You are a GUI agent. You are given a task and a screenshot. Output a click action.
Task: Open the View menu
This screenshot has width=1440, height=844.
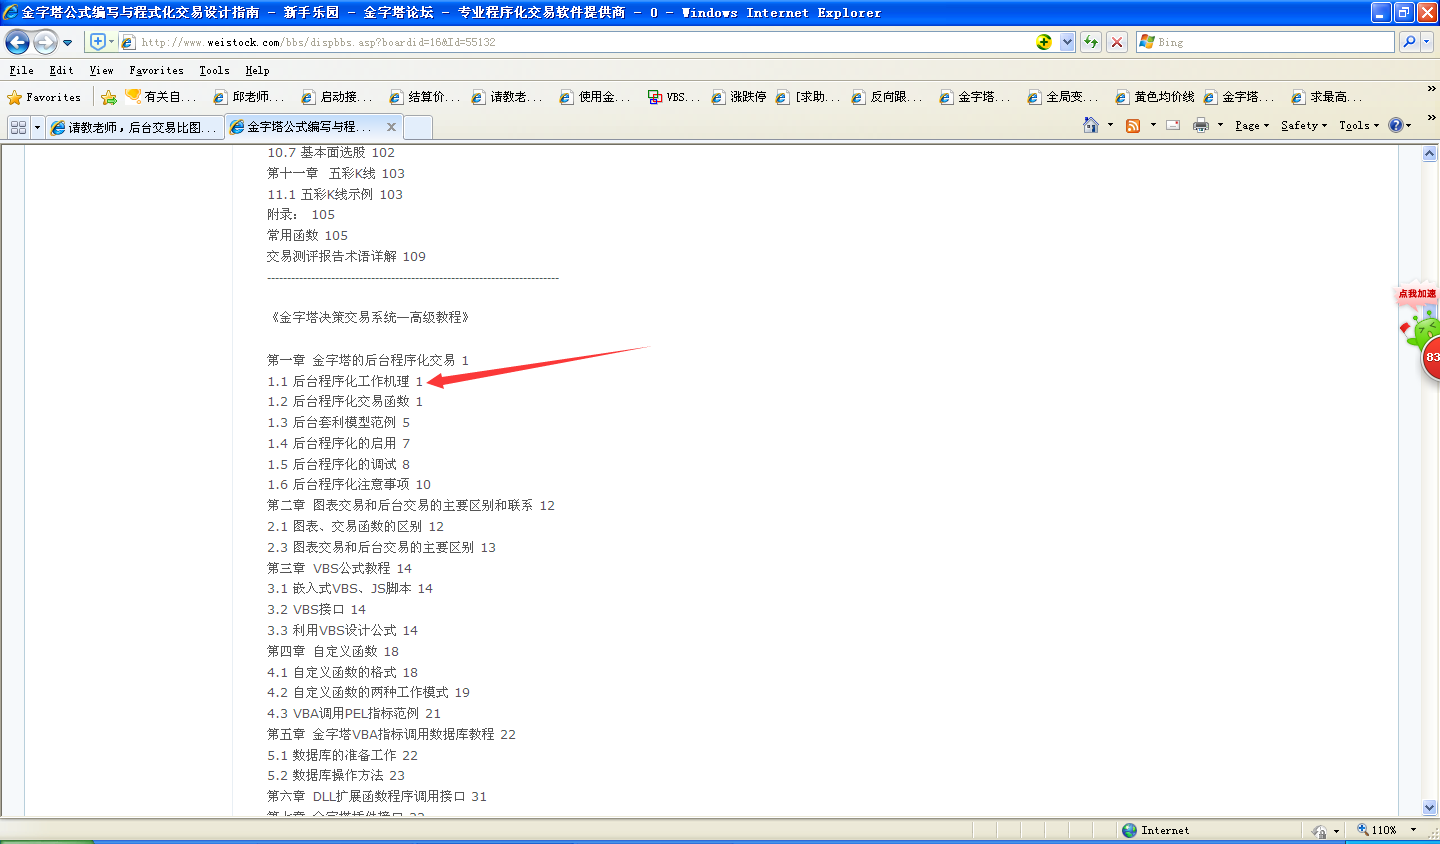pos(101,70)
